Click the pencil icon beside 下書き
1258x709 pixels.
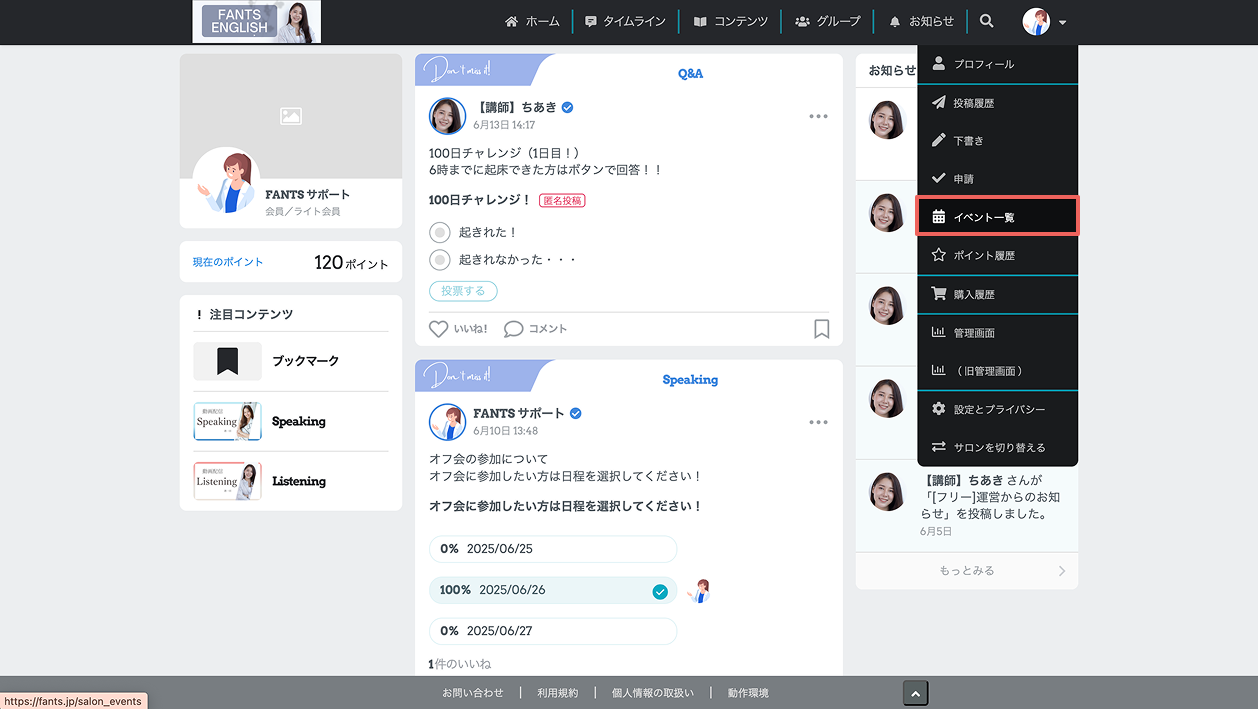(x=938, y=141)
